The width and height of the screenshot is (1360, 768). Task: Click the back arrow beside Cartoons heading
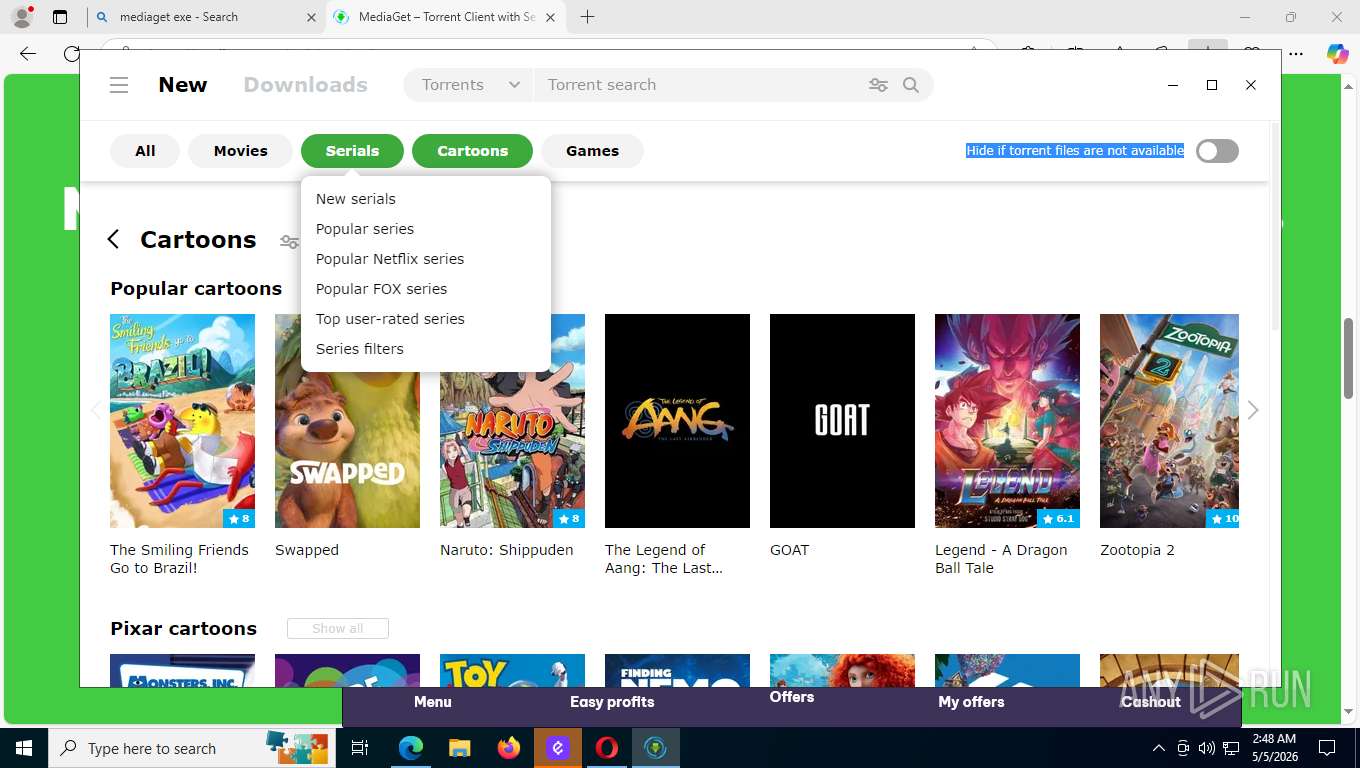[113, 239]
